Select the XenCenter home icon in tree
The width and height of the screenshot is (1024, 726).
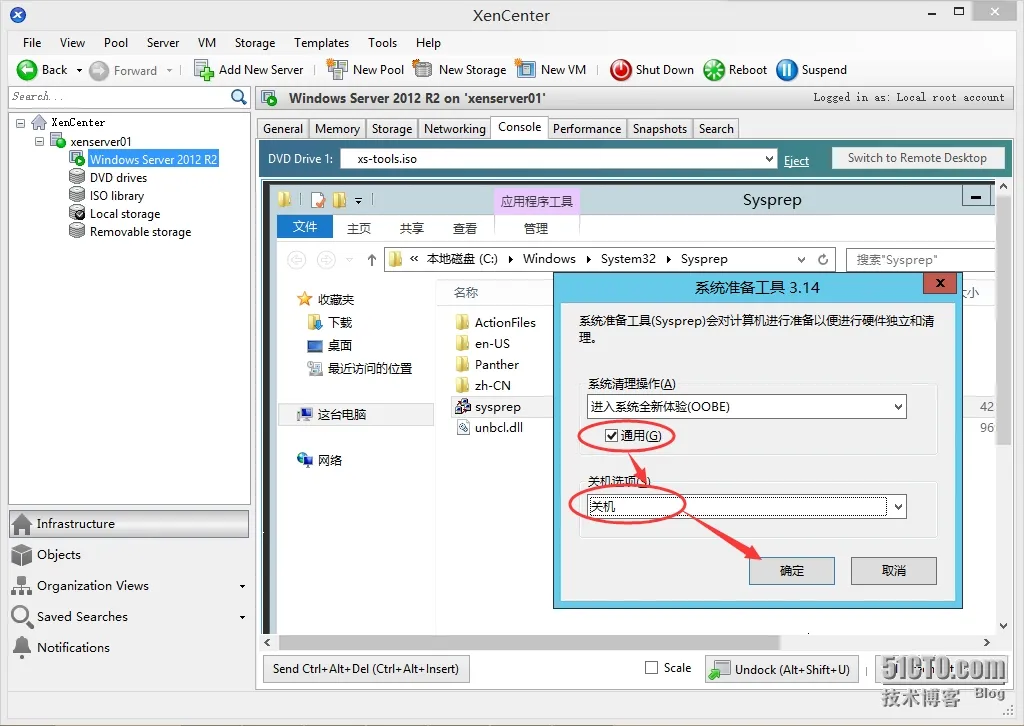[x=39, y=122]
